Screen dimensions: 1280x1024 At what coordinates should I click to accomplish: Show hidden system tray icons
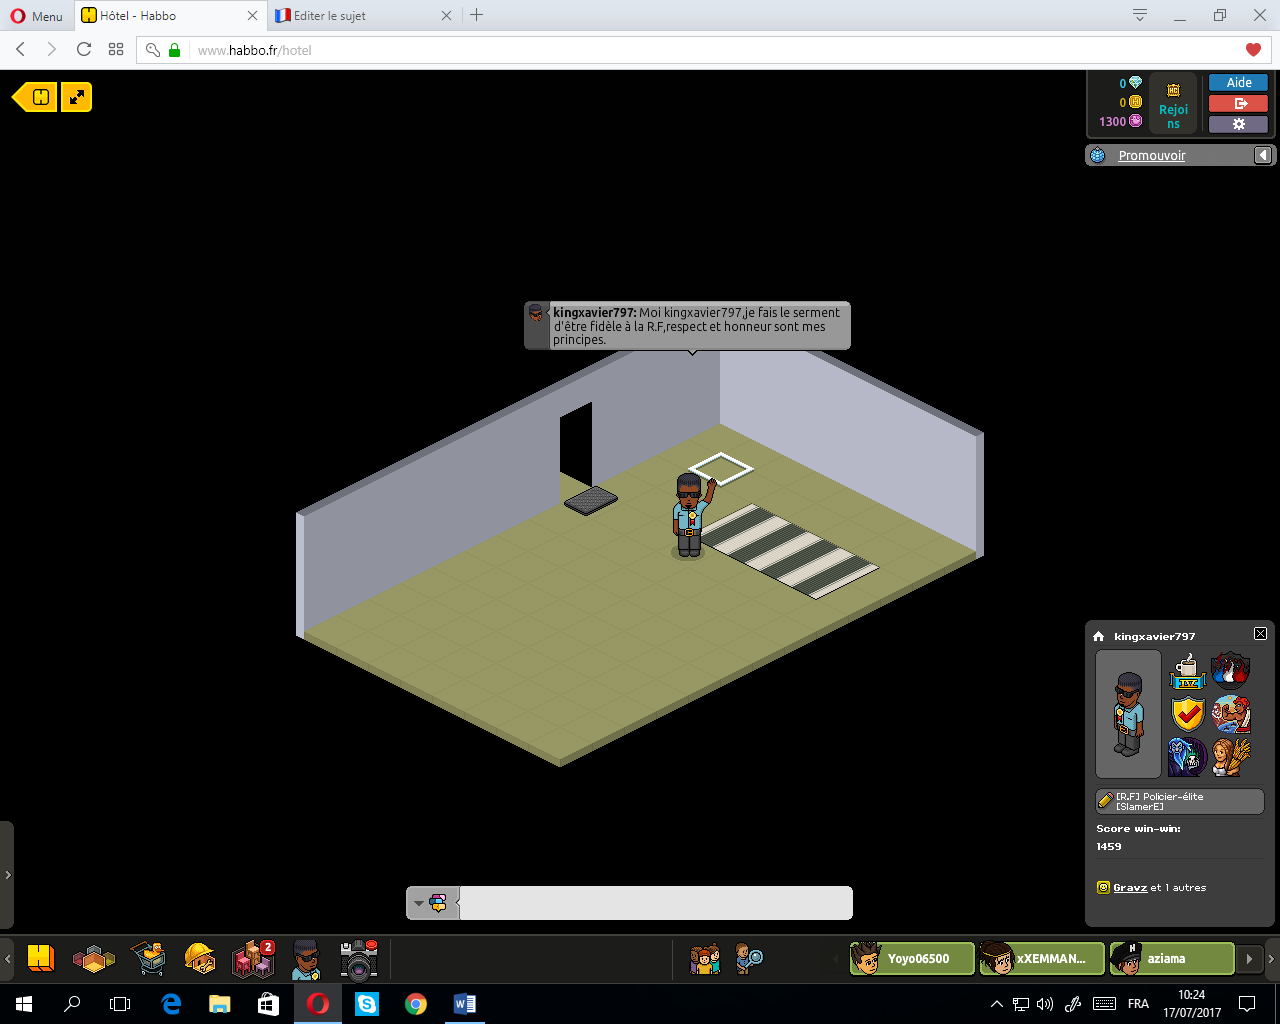(x=996, y=1004)
